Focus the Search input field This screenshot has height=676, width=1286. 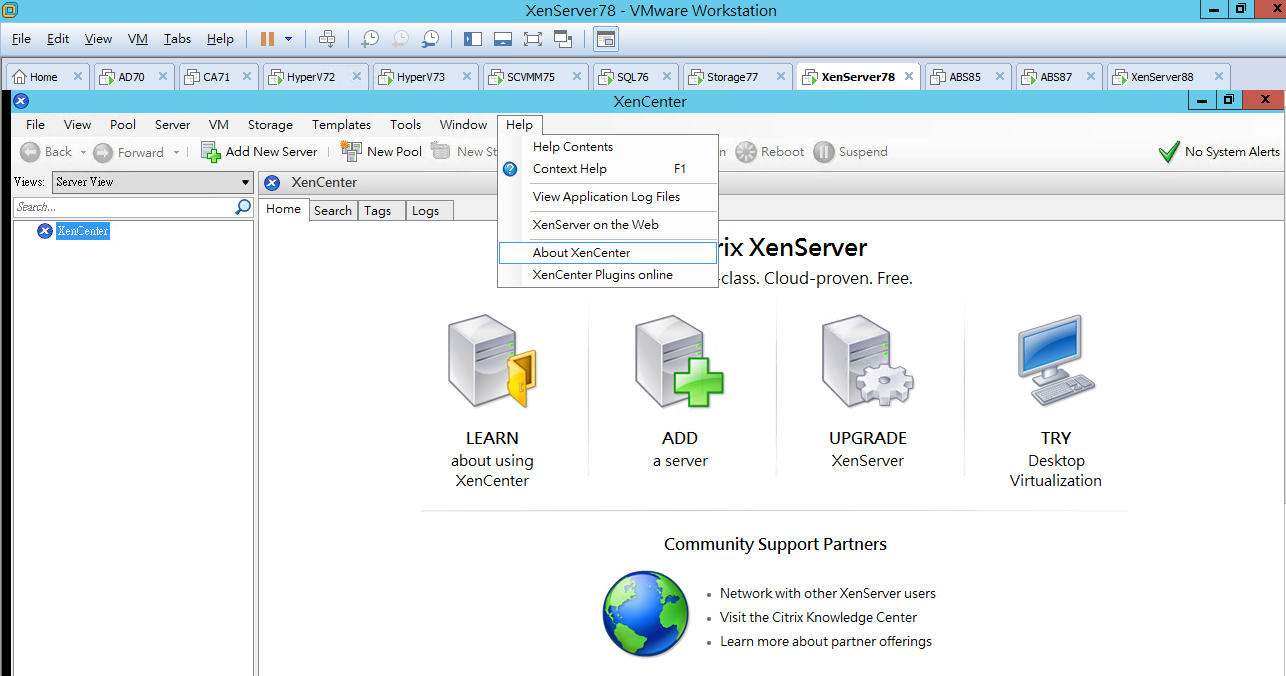(124, 207)
